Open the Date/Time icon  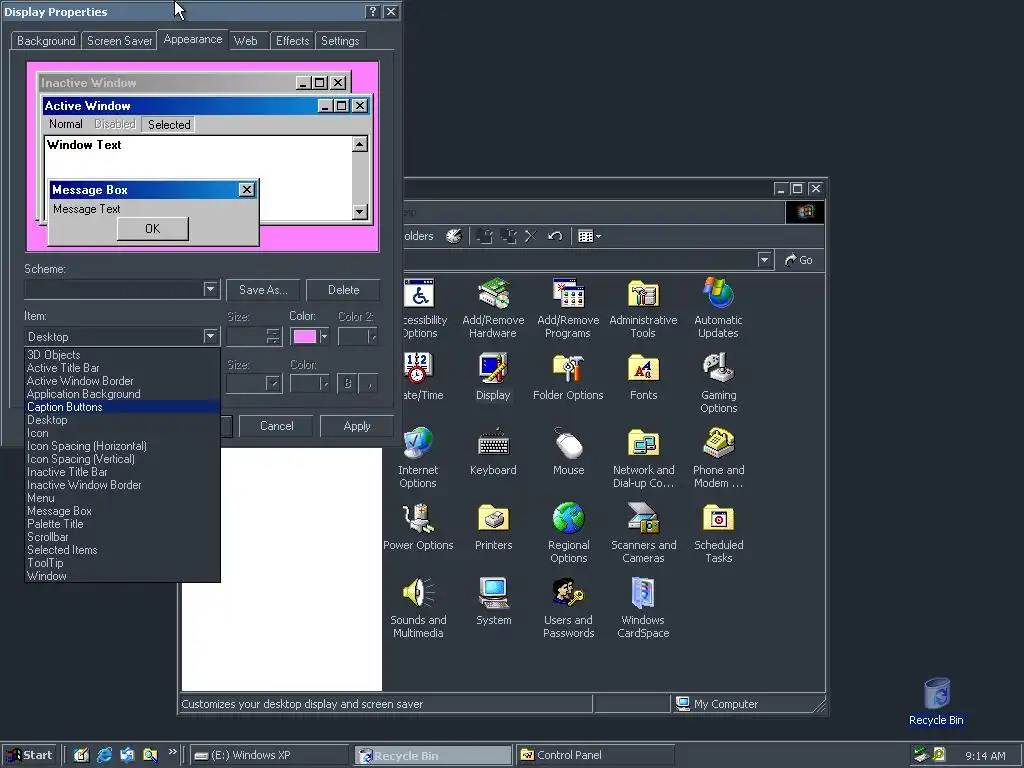click(x=421, y=377)
